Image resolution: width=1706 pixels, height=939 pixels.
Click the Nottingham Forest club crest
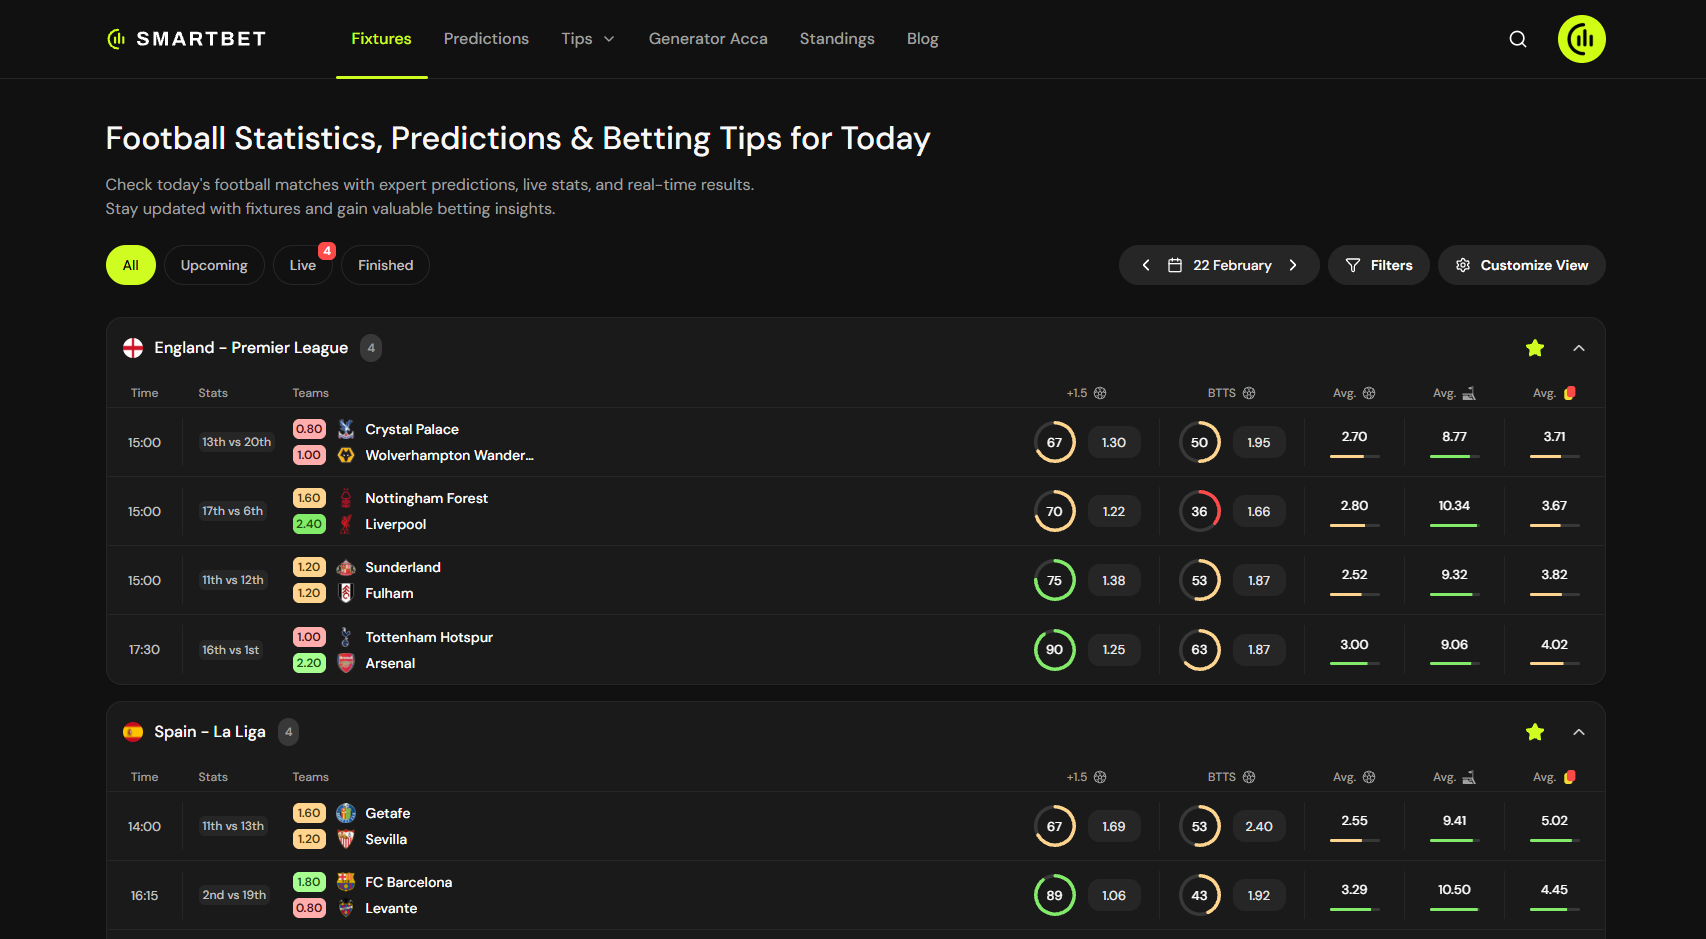346,498
